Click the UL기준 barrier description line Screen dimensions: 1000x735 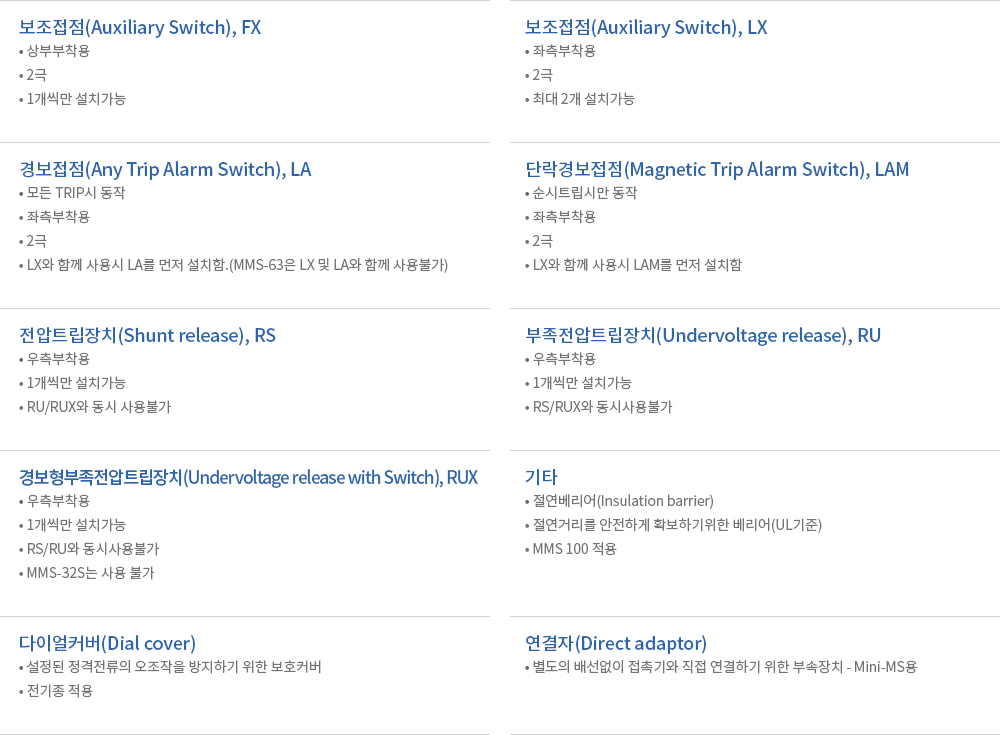click(676, 525)
